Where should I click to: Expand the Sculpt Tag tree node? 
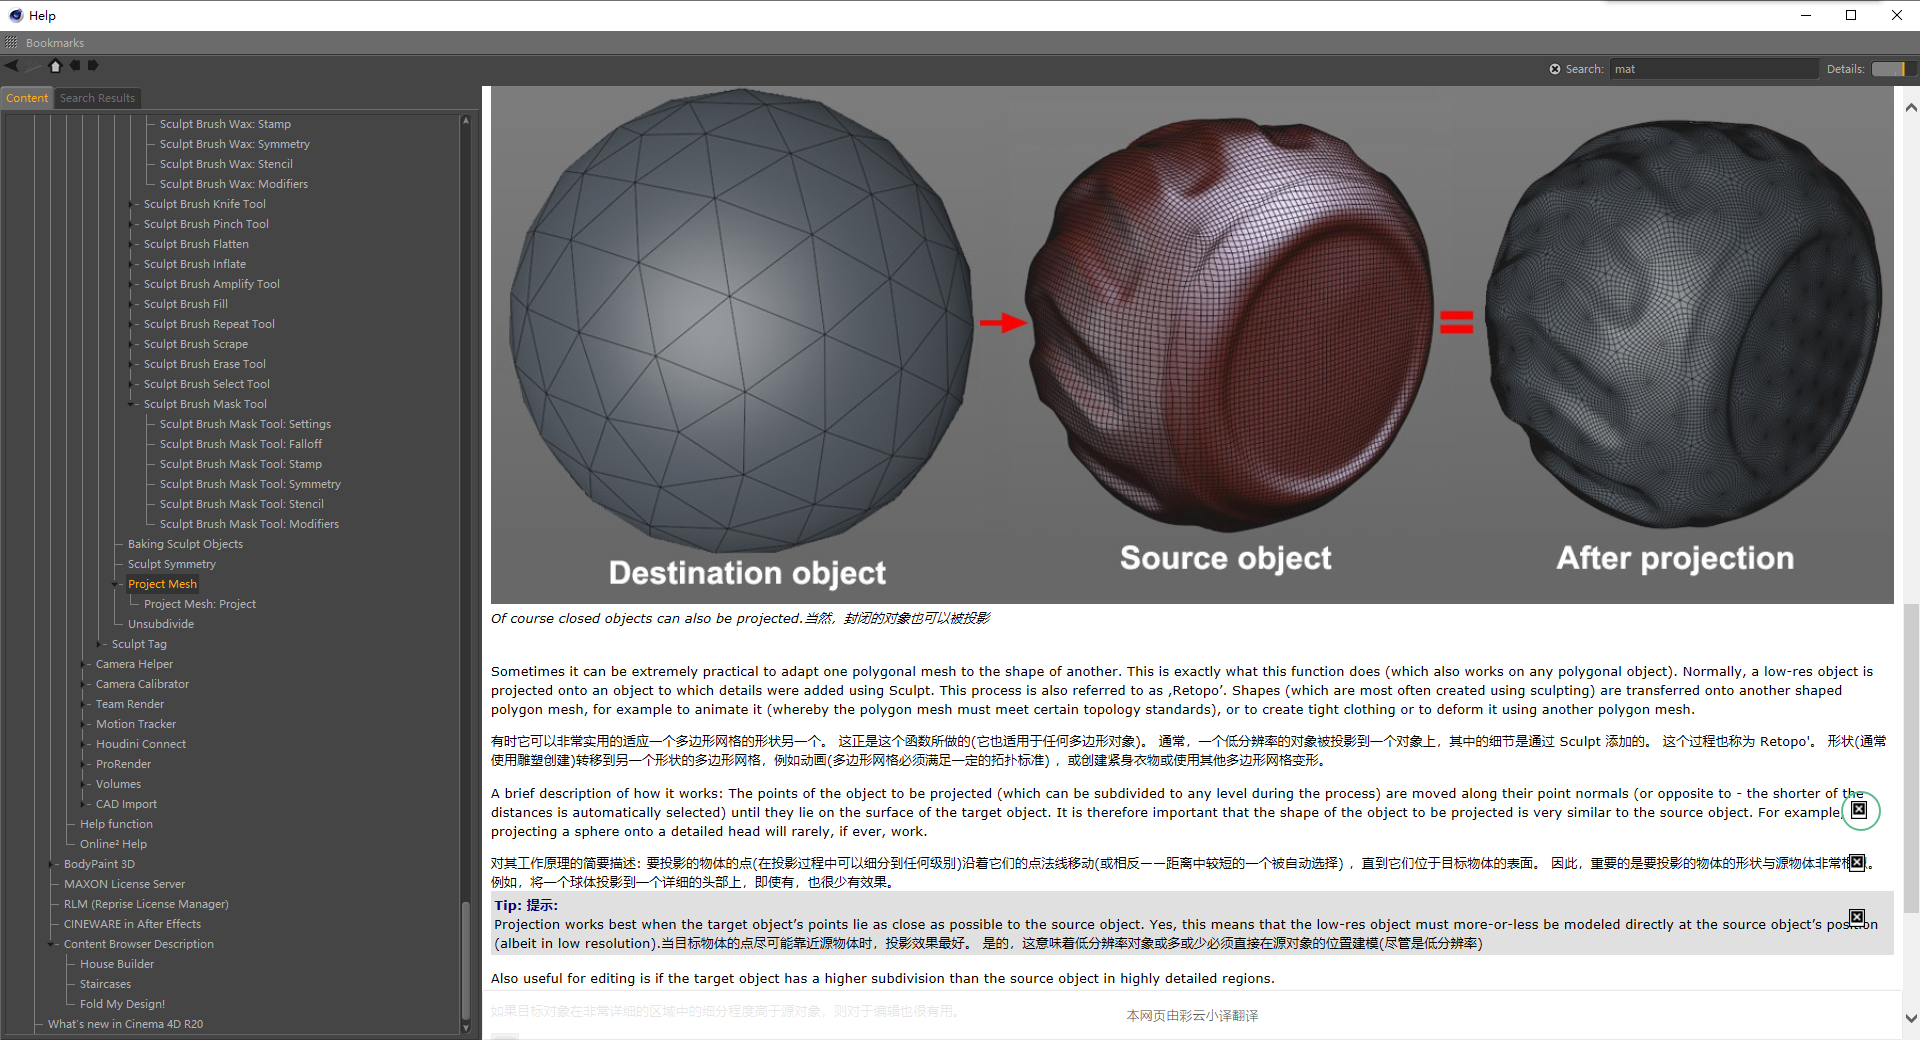click(100, 644)
